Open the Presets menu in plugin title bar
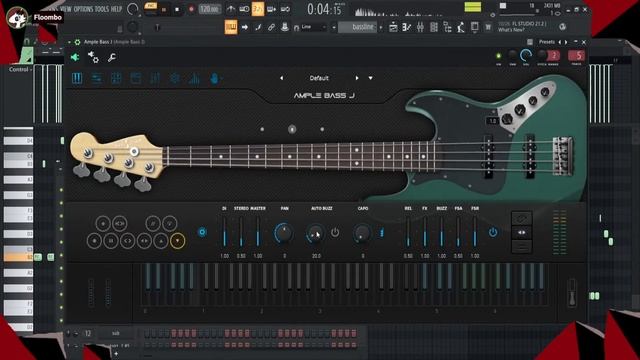The width and height of the screenshot is (640, 360). (x=547, y=42)
